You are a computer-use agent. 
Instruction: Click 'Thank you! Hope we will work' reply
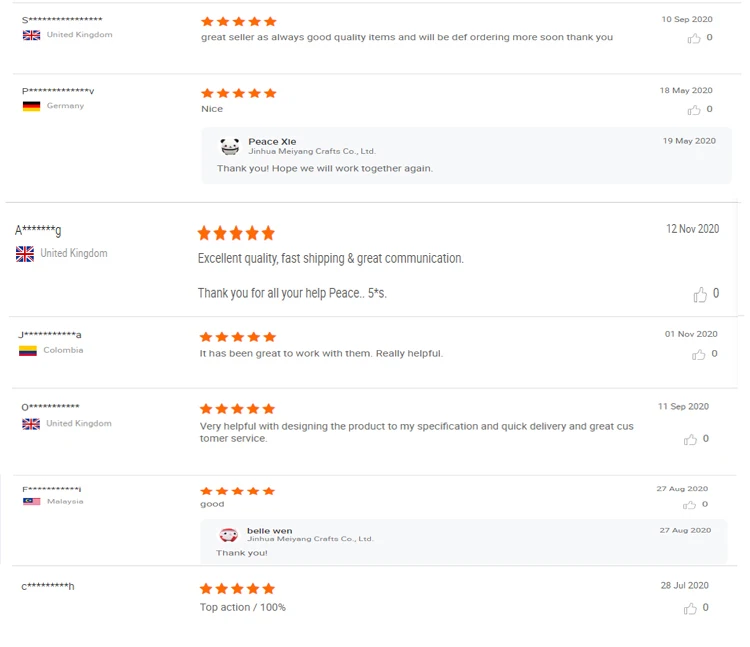tap(324, 168)
